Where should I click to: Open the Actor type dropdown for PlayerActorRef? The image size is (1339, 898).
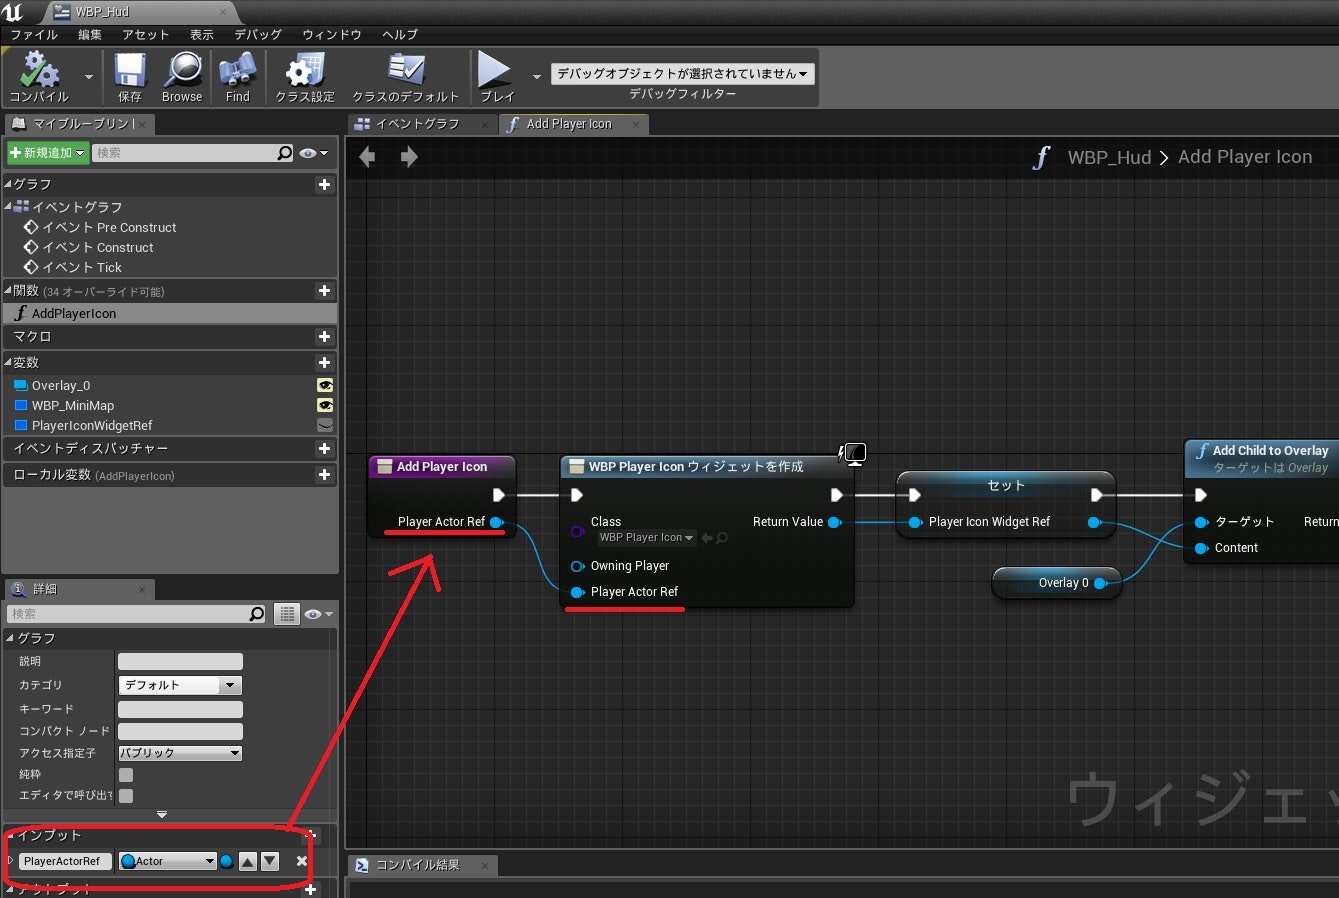(x=167, y=861)
